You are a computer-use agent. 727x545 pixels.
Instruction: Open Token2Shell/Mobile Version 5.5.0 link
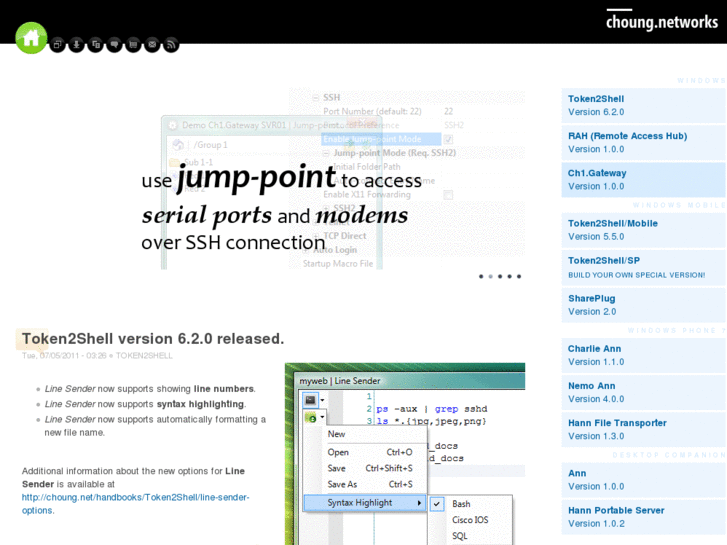(644, 230)
